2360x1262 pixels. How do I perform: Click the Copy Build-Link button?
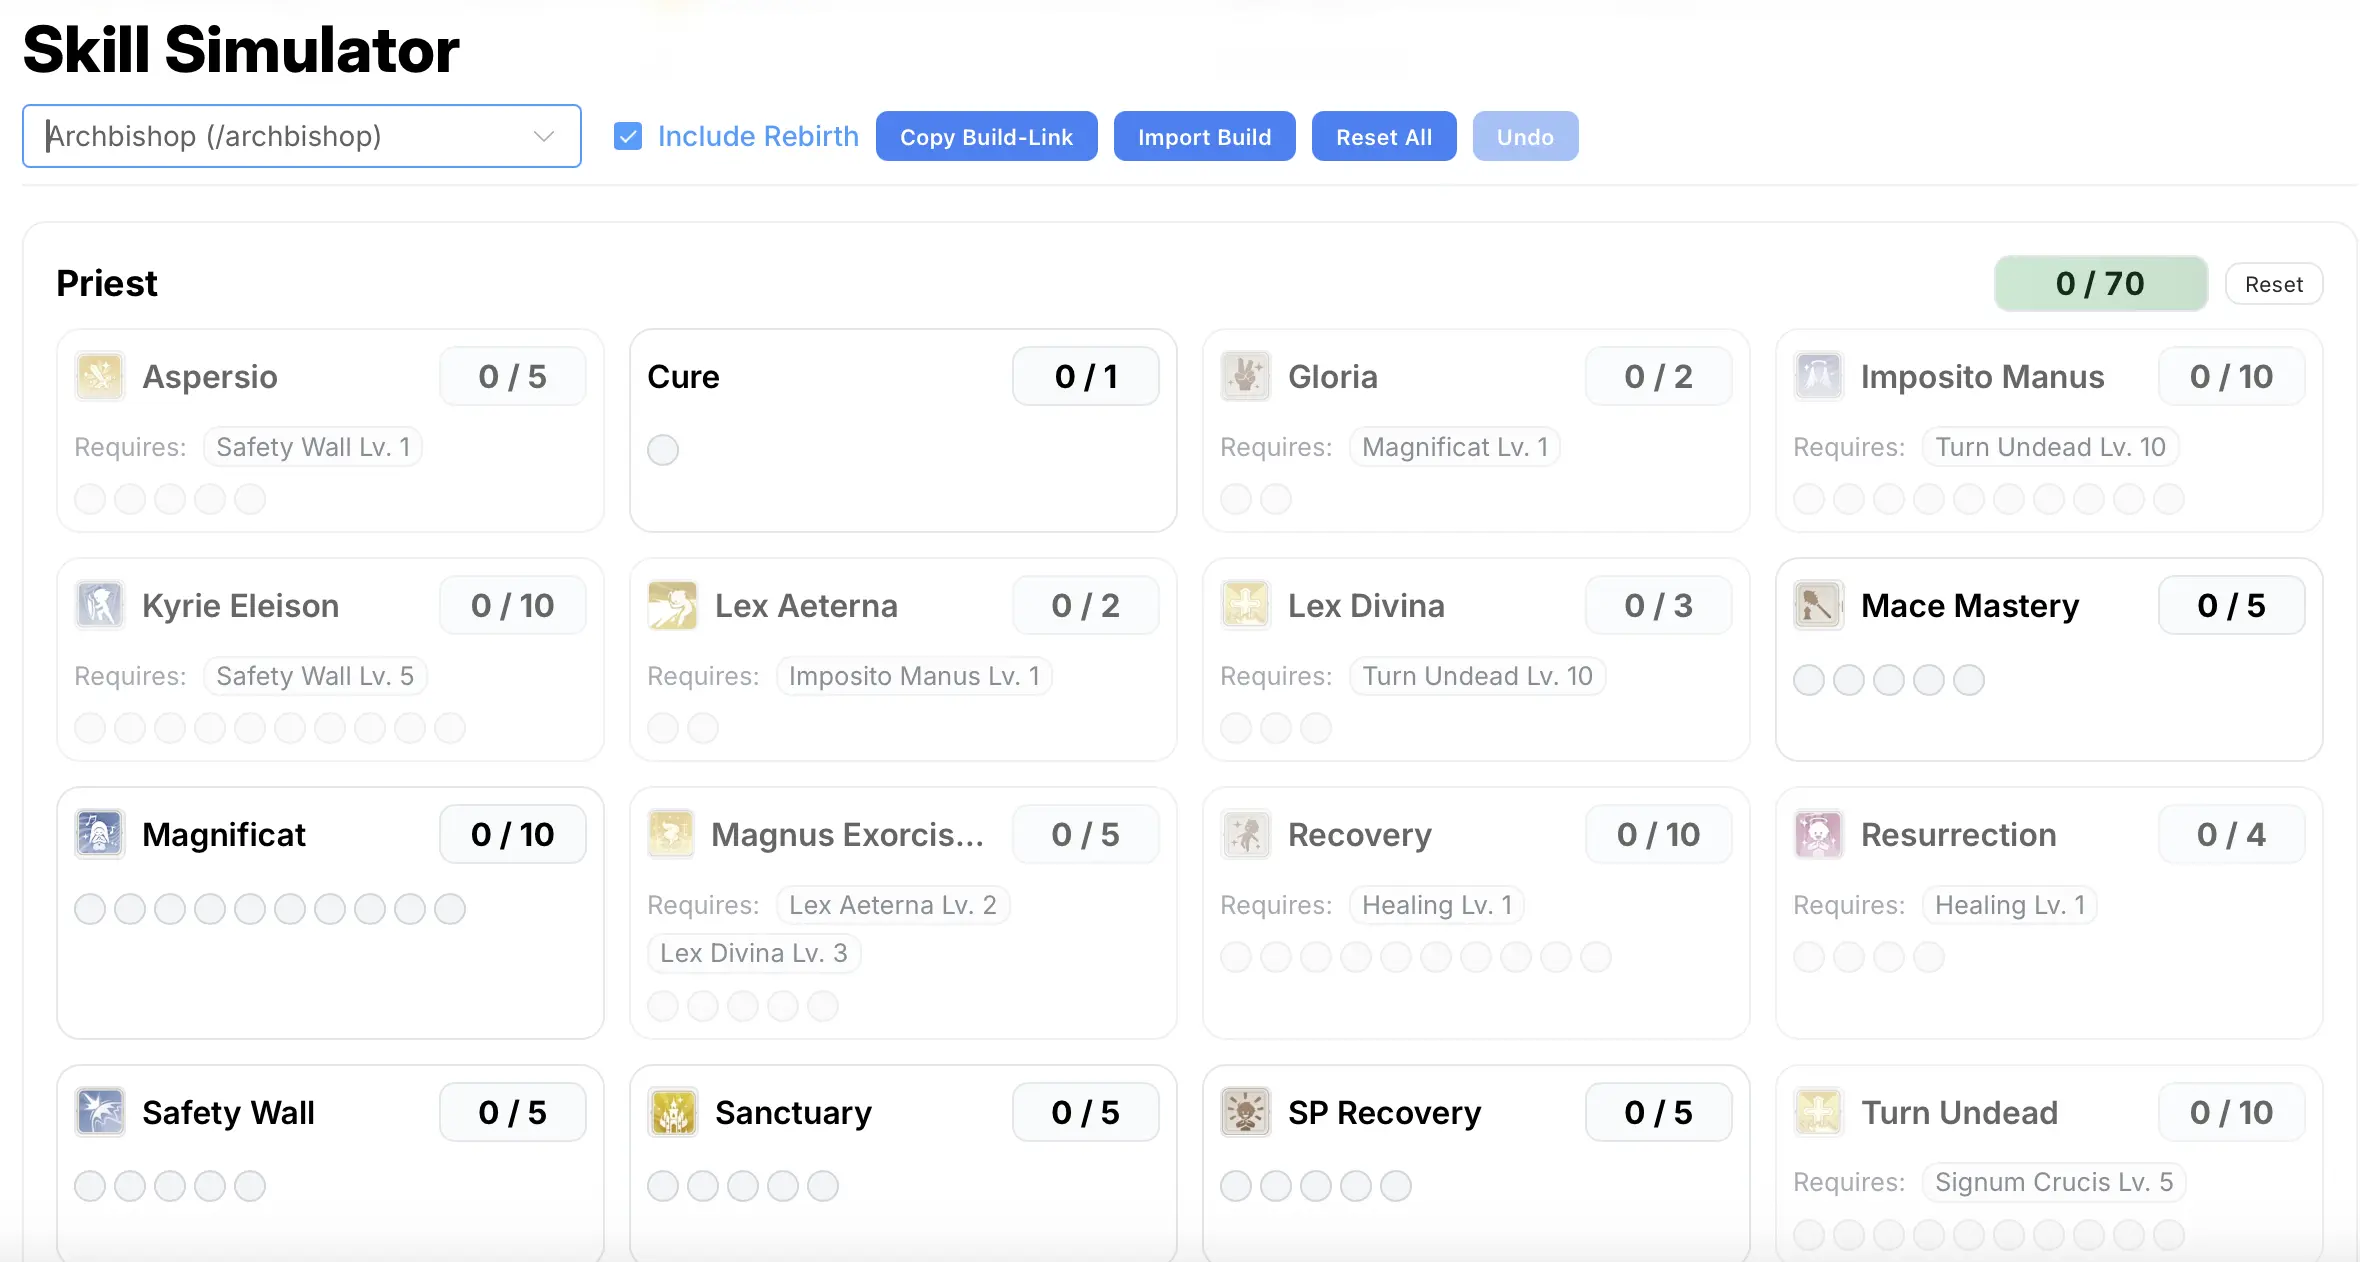986,136
